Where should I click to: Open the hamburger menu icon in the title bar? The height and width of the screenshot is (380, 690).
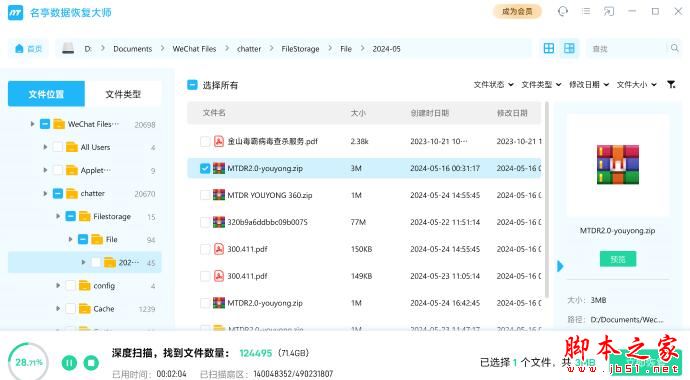pos(586,11)
